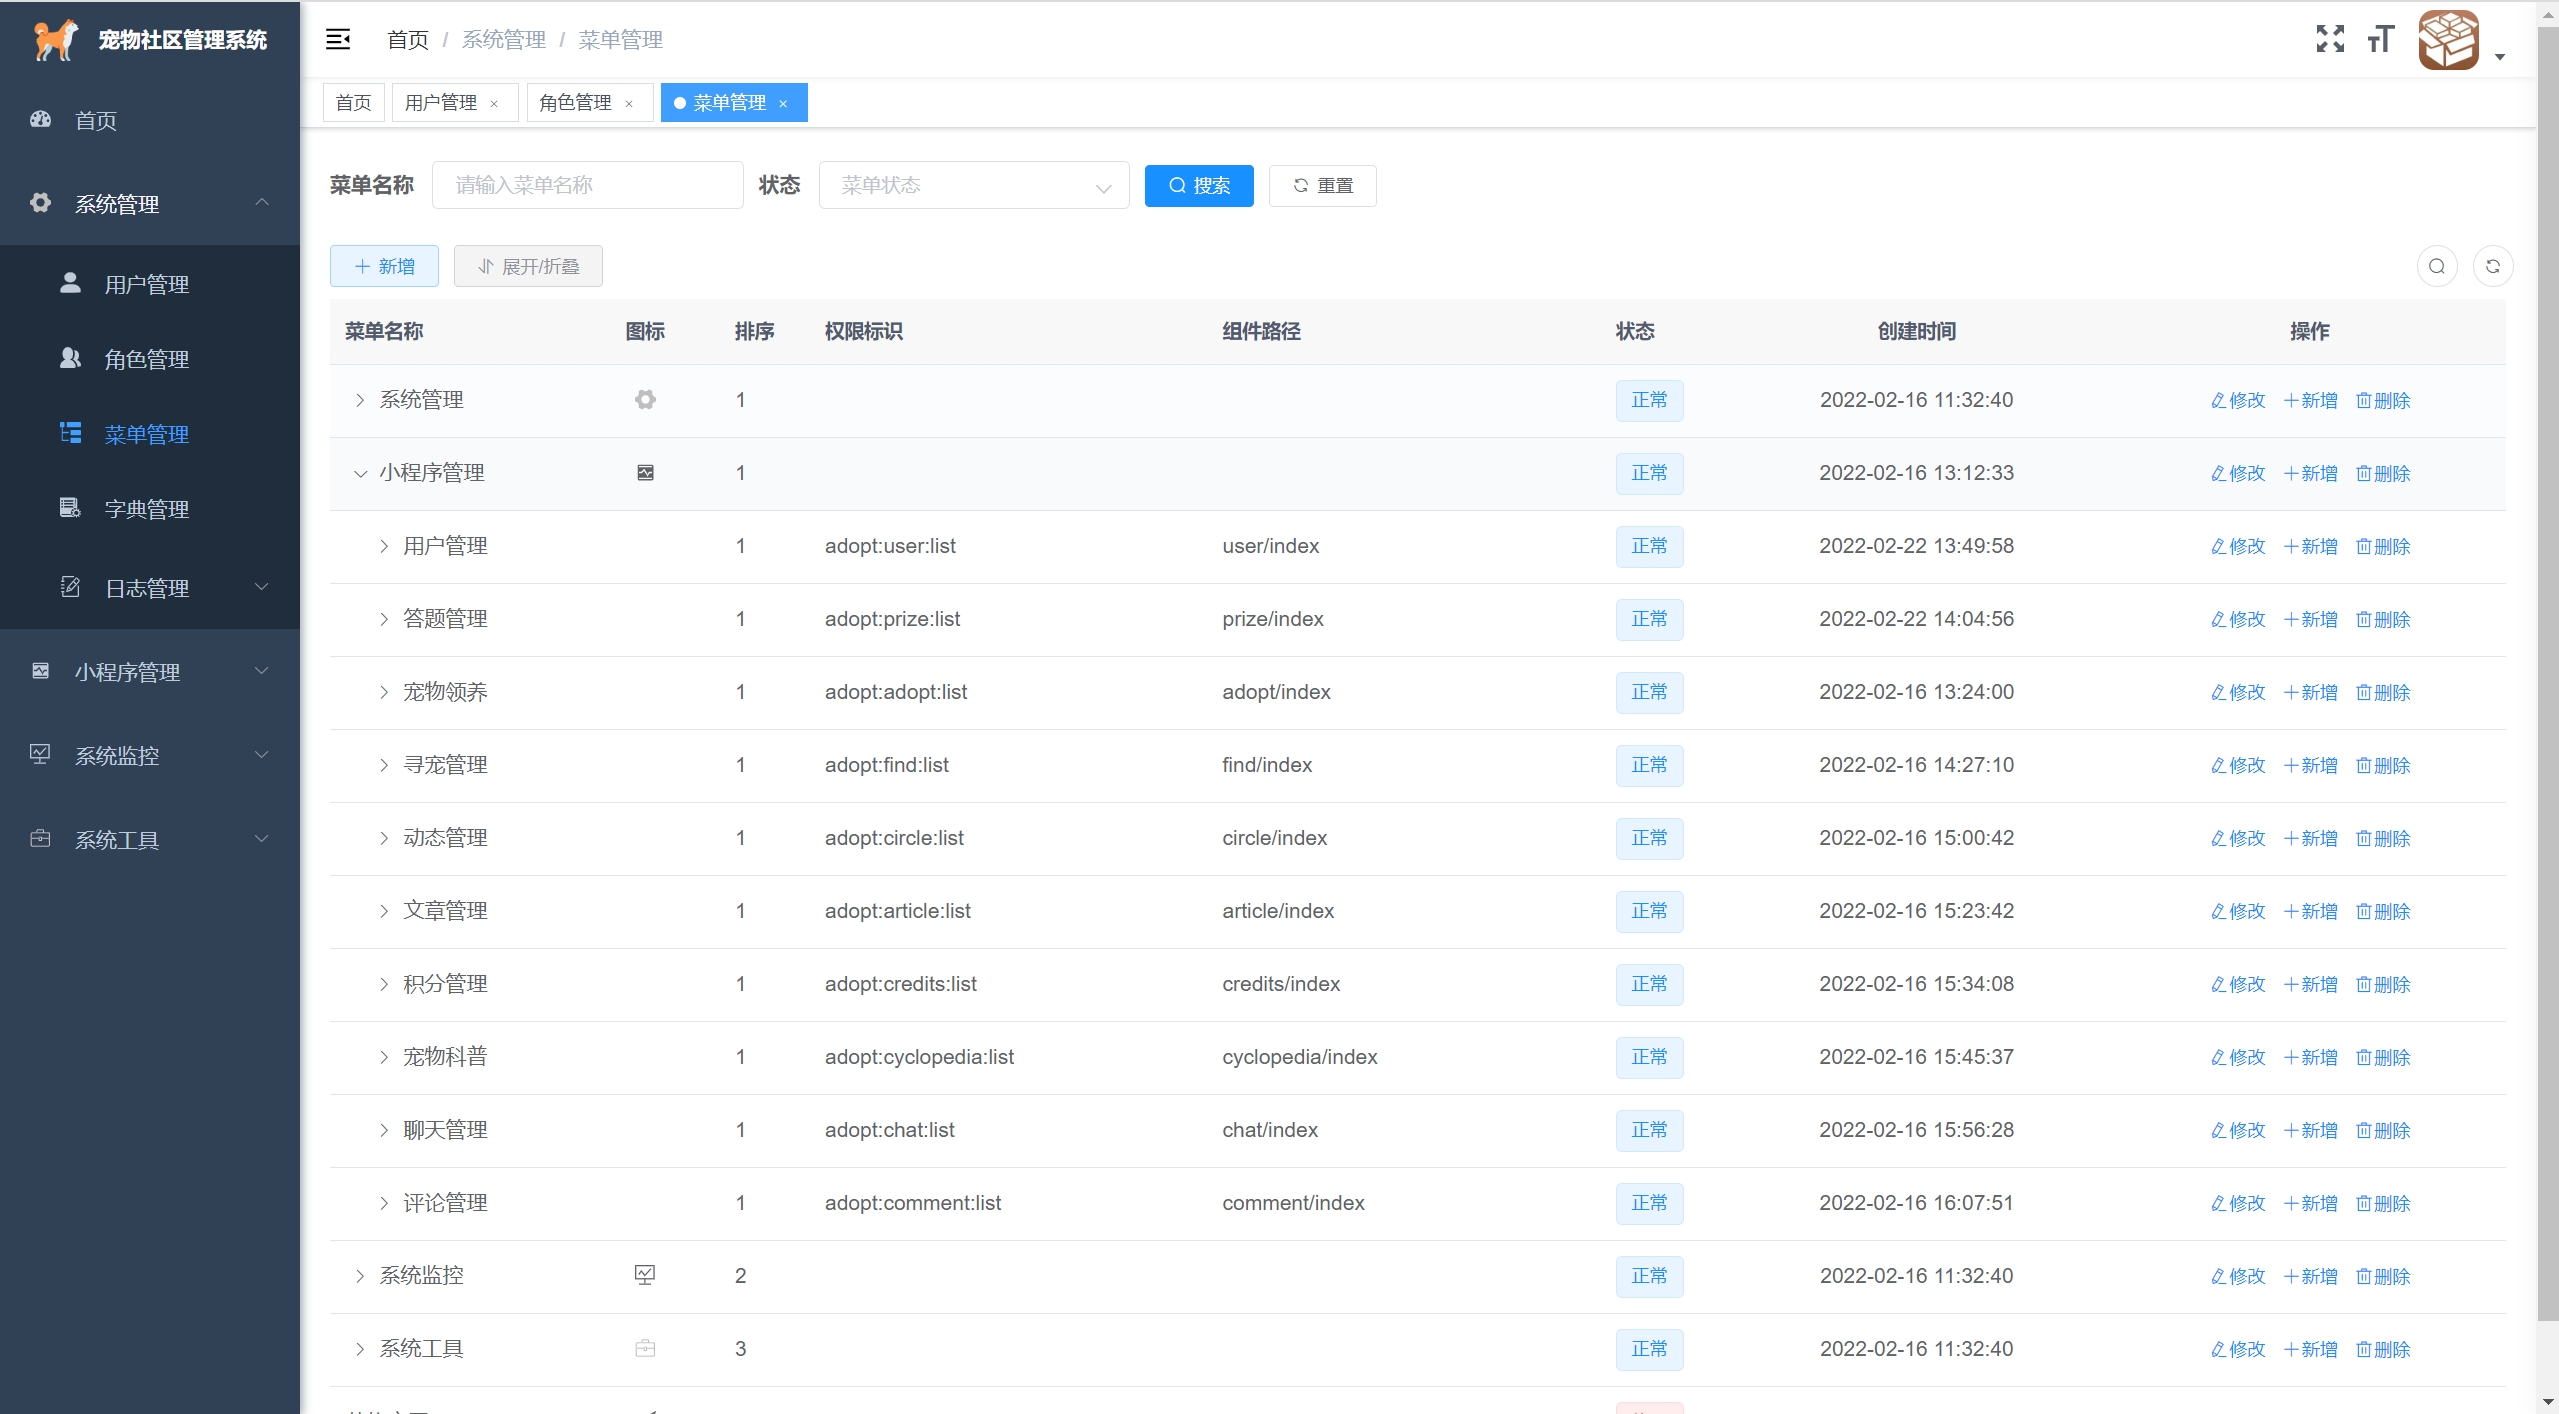Switch to the 用户管理 tab
This screenshot has width=2559, height=1414.
coord(441,102)
